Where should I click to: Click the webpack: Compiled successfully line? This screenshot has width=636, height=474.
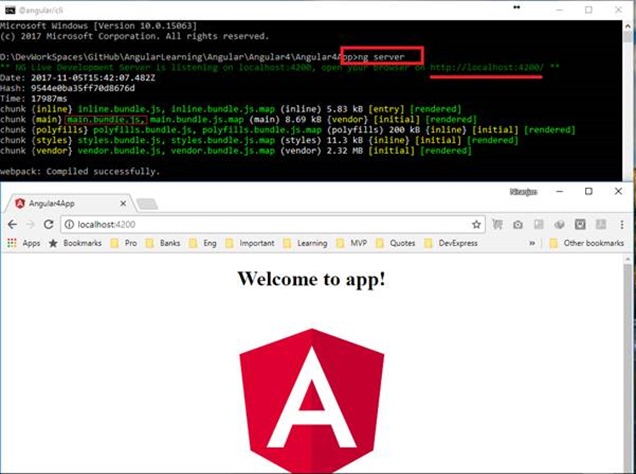point(80,172)
